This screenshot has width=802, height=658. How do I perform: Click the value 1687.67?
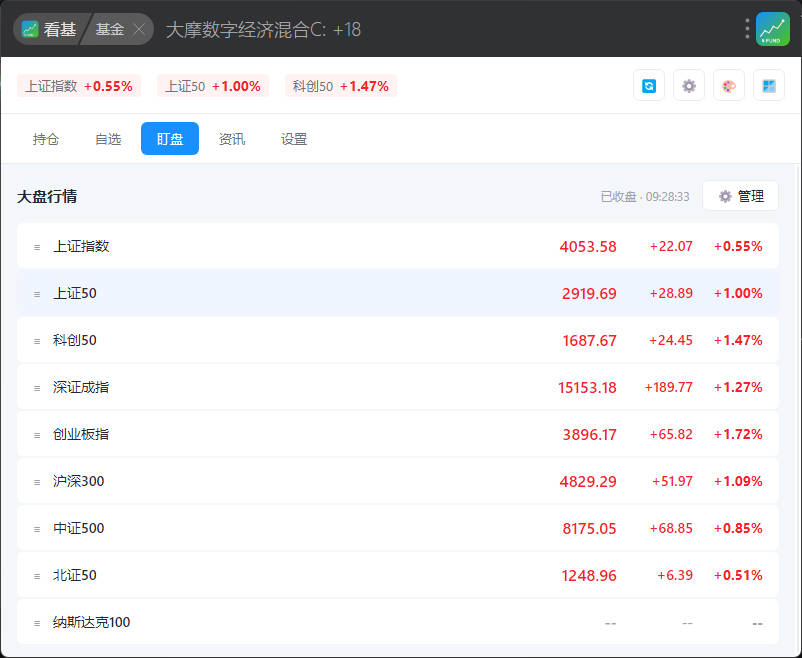click(590, 341)
